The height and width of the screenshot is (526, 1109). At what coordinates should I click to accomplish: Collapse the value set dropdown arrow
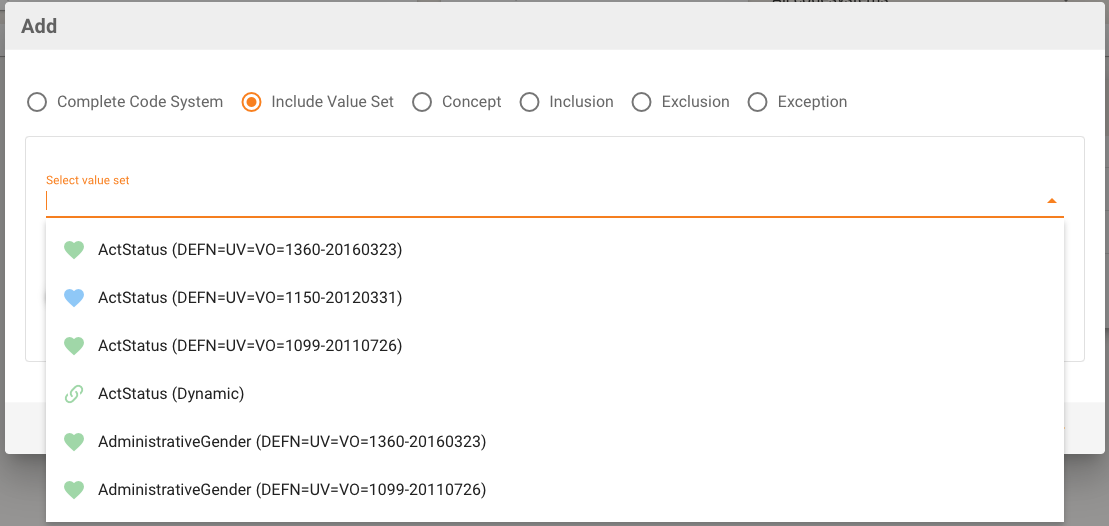point(1051,201)
